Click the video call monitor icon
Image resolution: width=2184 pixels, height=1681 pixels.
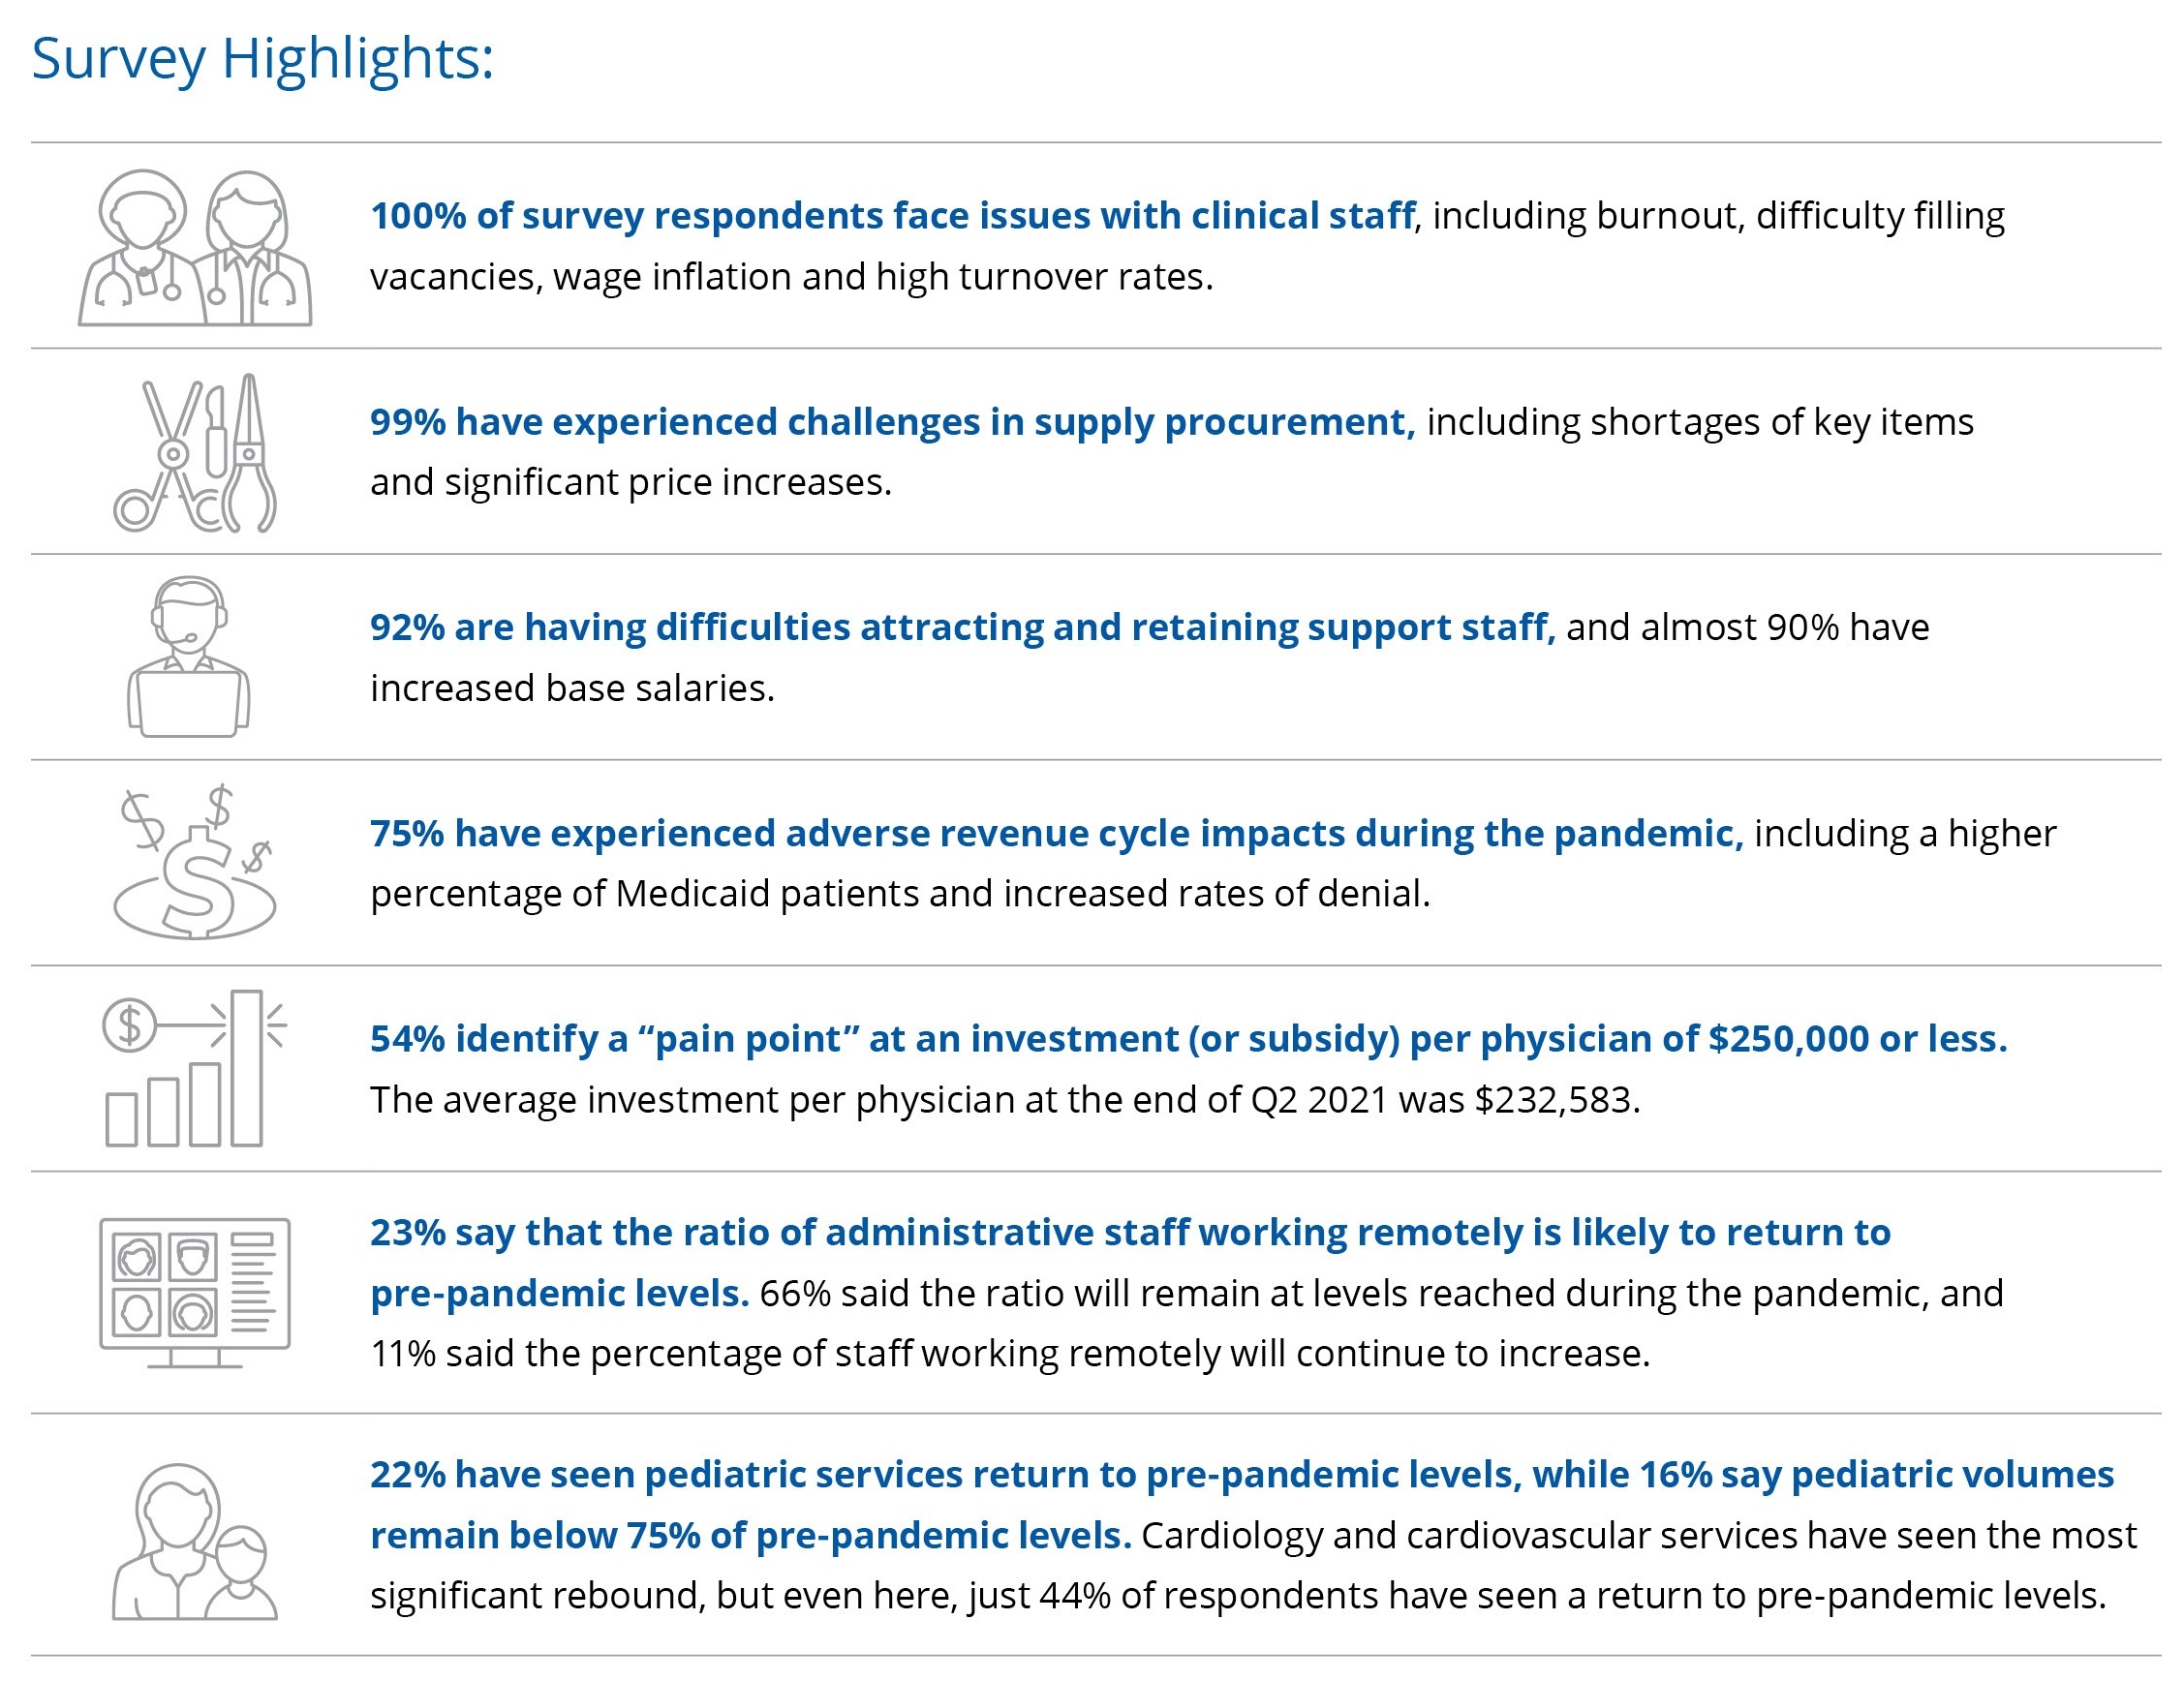[195, 1292]
